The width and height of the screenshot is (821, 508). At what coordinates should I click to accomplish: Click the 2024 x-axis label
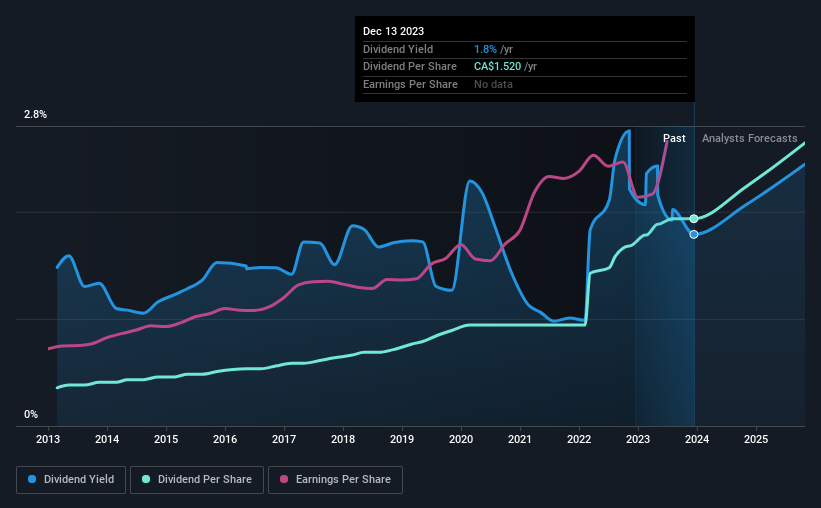point(697,439)
